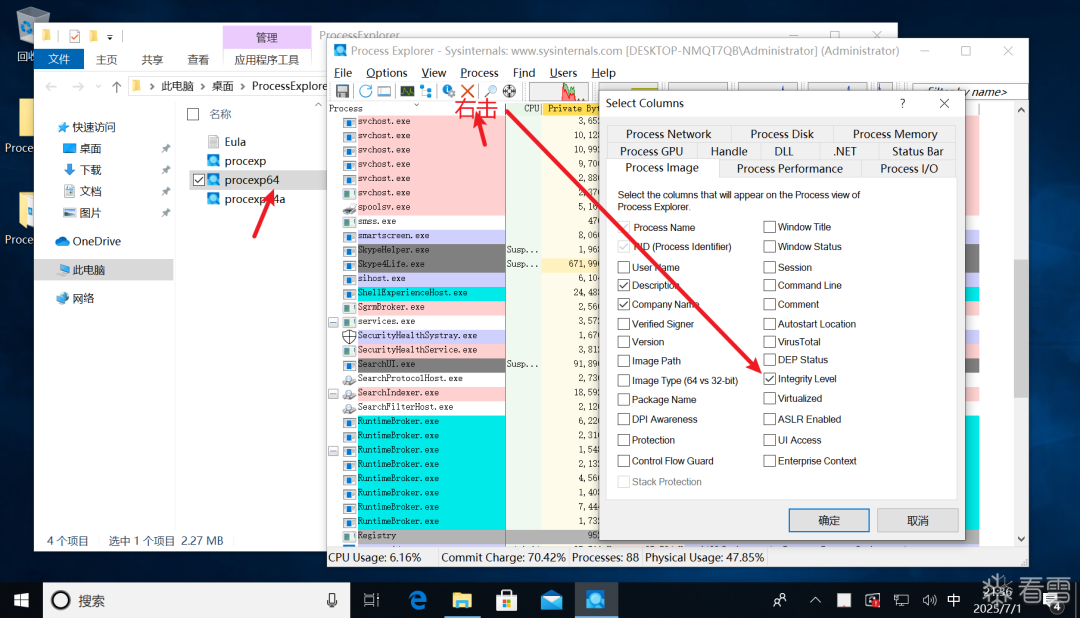Click the 确定 button in Select Columns
Image resolution: width=1080 pixels, height=618 pixels.
(x=828, y=520)
